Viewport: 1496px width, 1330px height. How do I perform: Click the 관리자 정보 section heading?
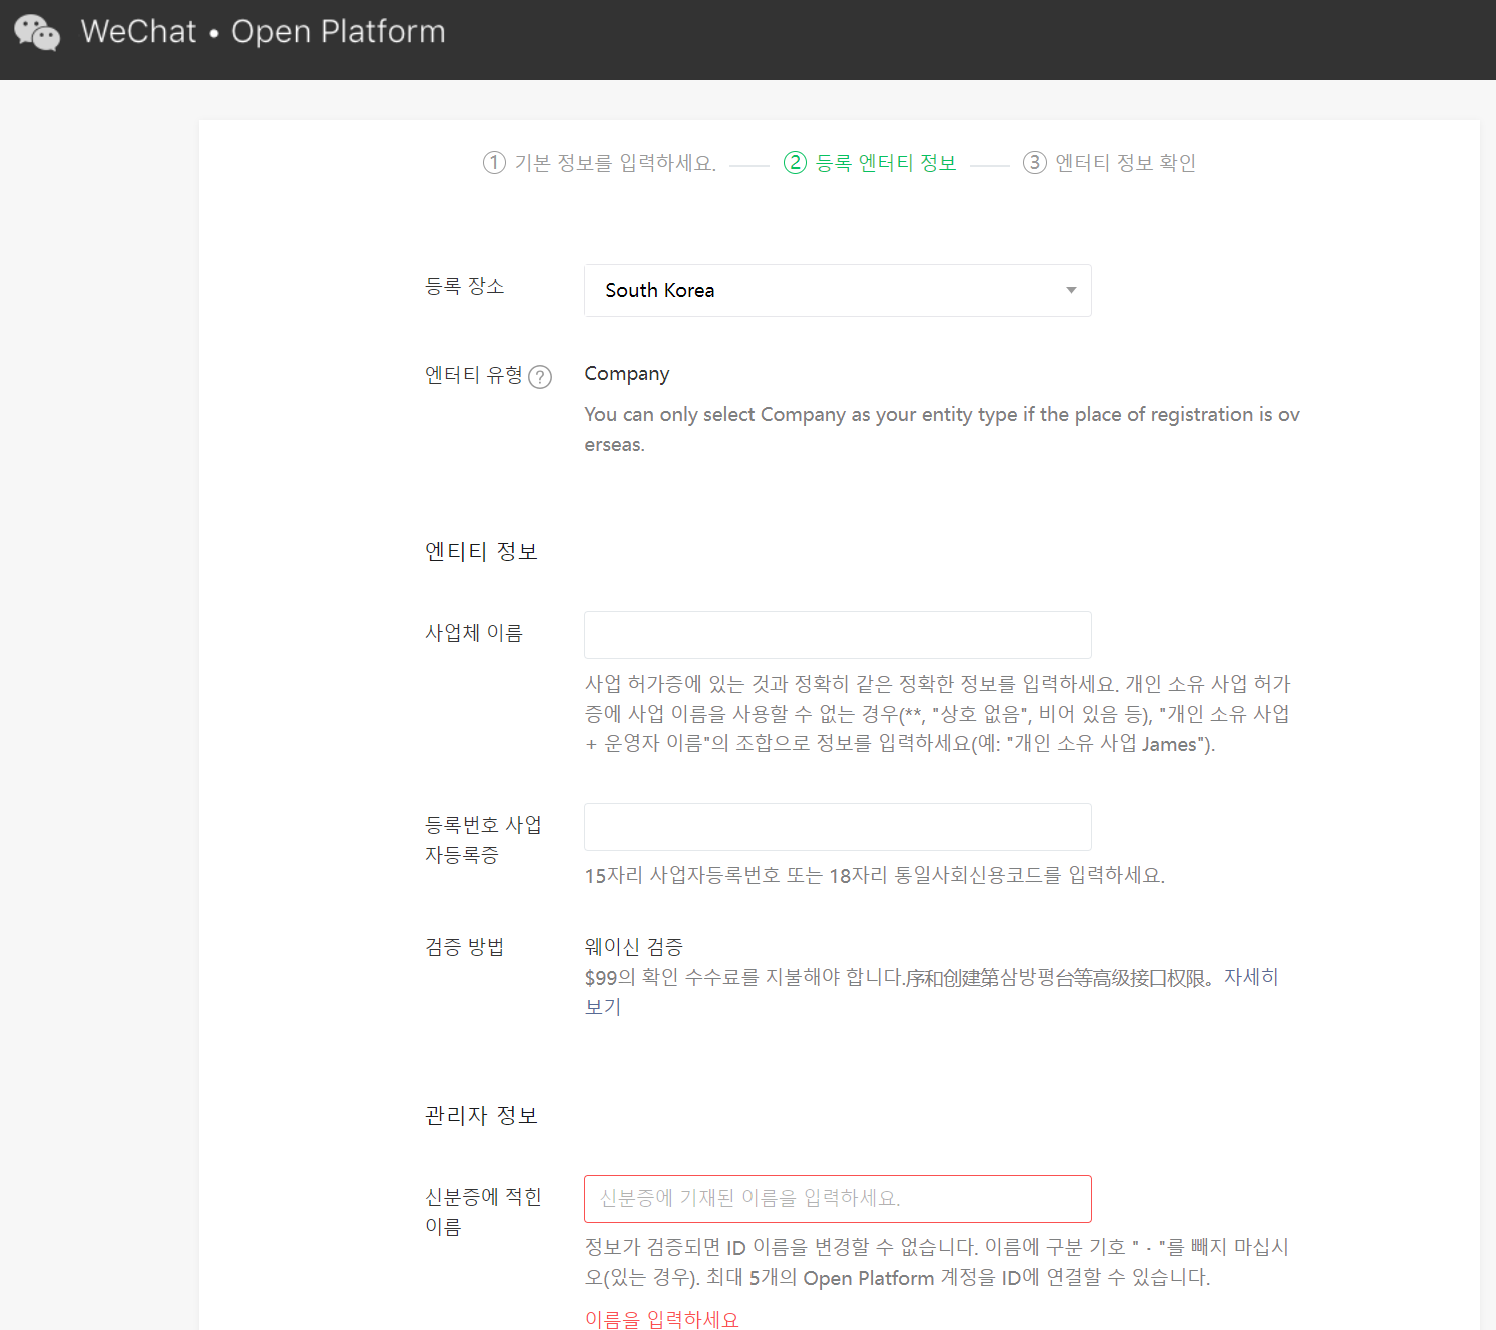coord(481,1116)
